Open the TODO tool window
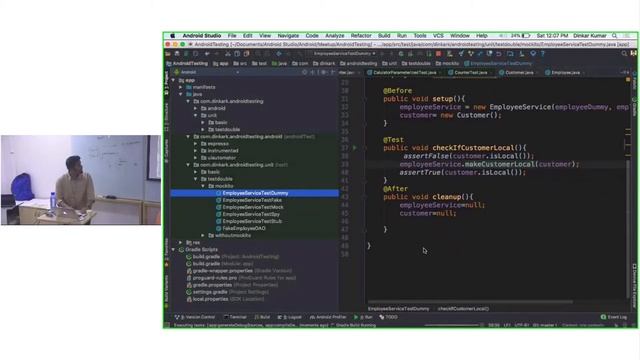The width and height of the screenshot is (640, 360). [388, 317]
